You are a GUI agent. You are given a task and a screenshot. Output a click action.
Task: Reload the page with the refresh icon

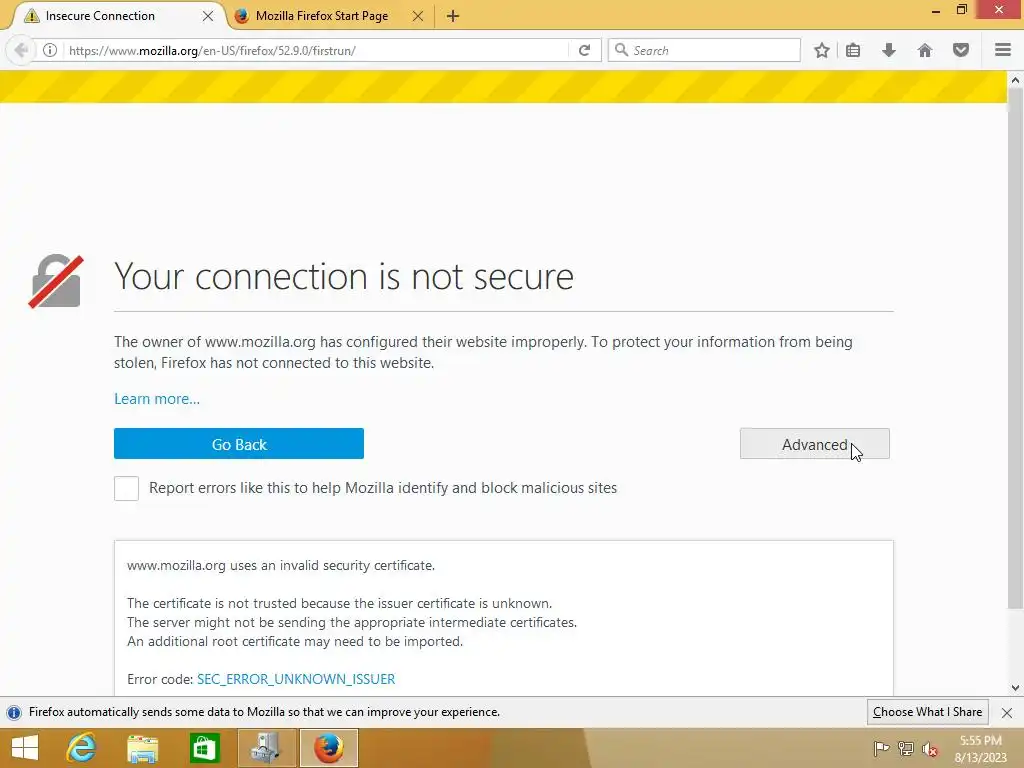click(x=584, y=50)
